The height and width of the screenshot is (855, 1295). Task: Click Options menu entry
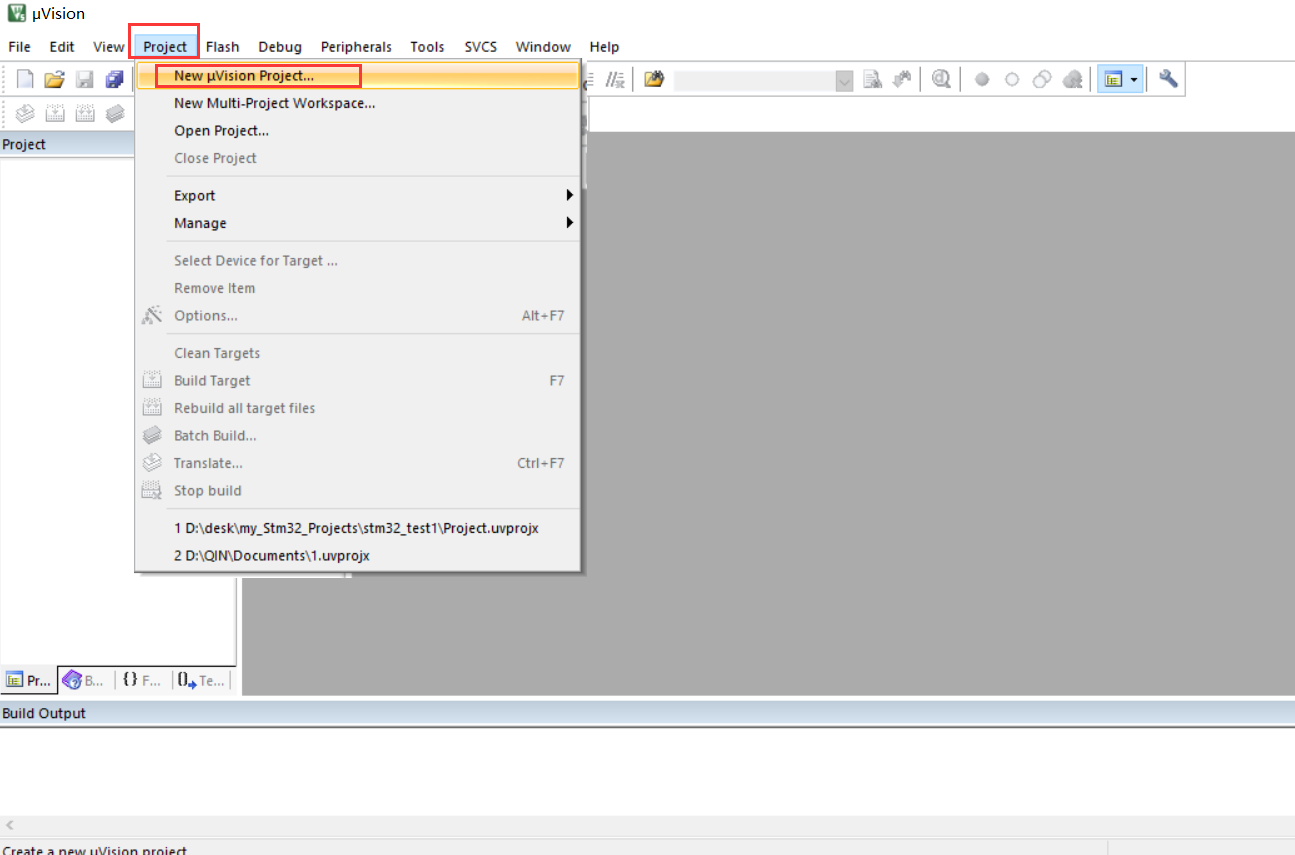(x=358, y=315)
